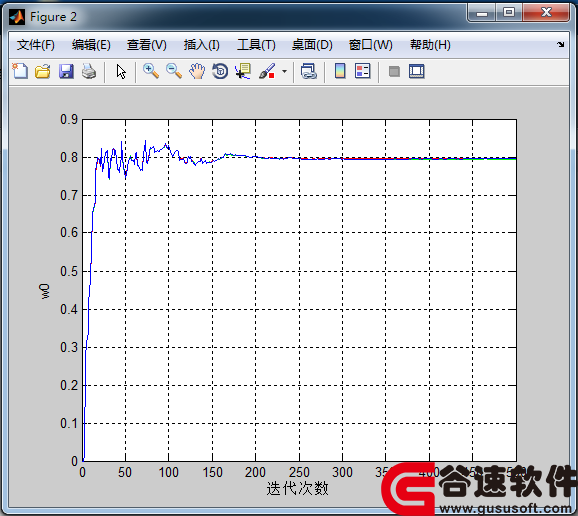Save the figure with the floppy icon
Viewport: 578px width, 516px height.
click(66, 71)
